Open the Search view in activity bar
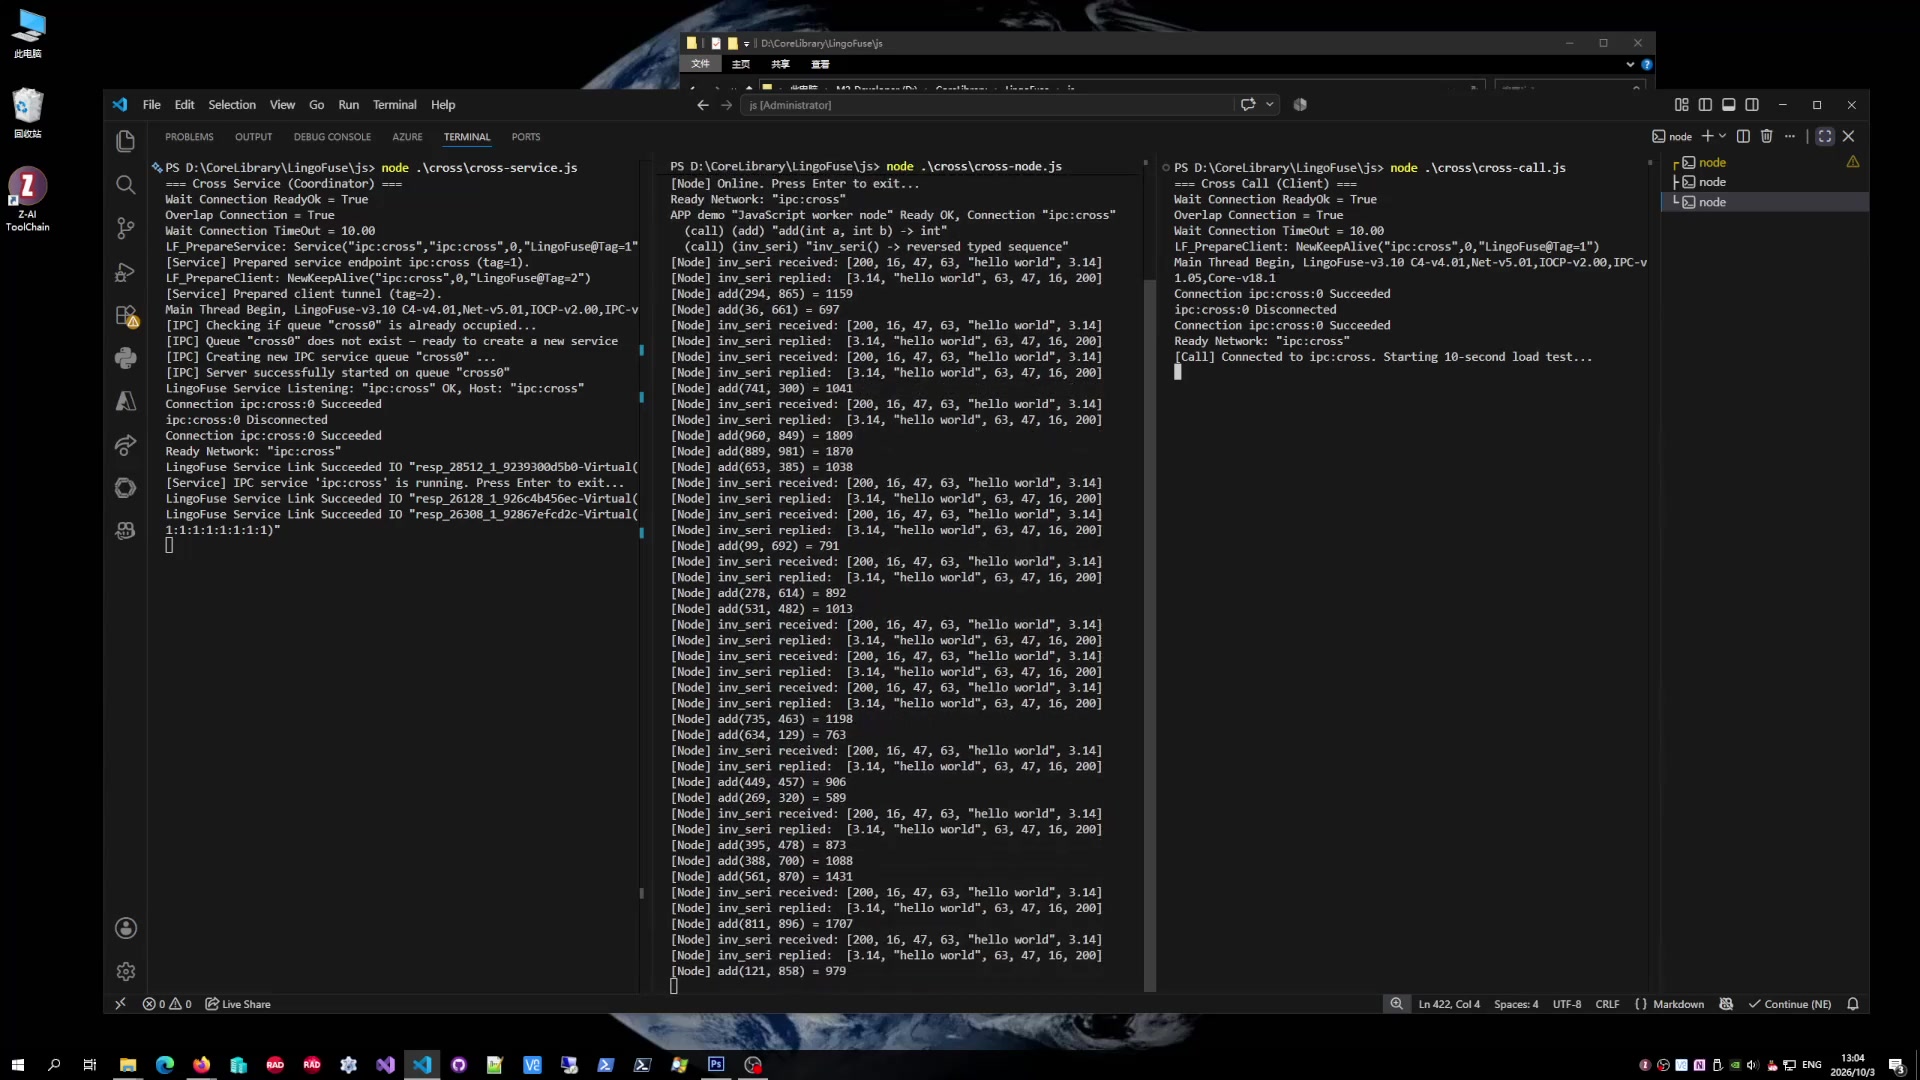The height and width of the screenshot is (1080, 1920). 125,185
